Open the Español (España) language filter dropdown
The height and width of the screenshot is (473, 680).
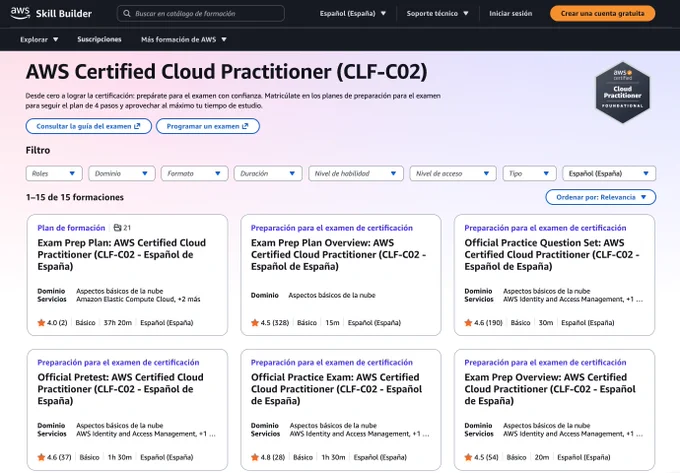point(609,173)
